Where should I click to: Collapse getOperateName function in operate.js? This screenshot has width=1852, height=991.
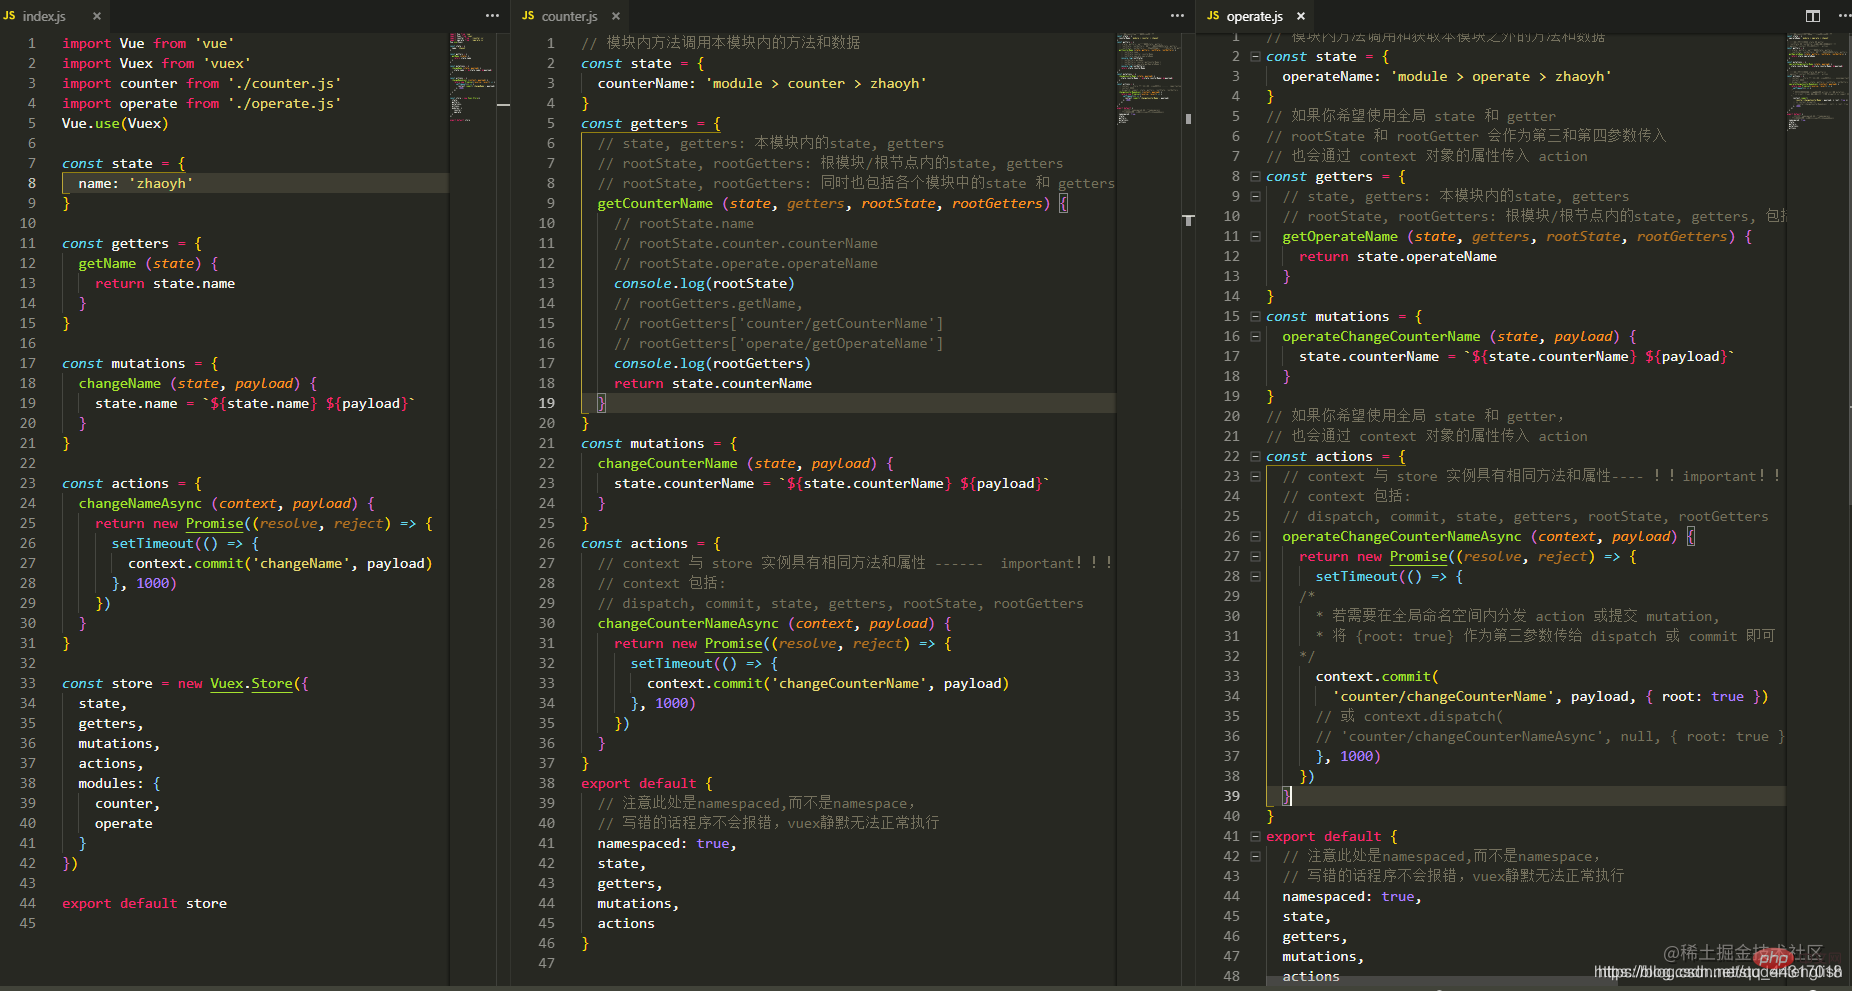pyautogui.click(x=1255, y=237)
